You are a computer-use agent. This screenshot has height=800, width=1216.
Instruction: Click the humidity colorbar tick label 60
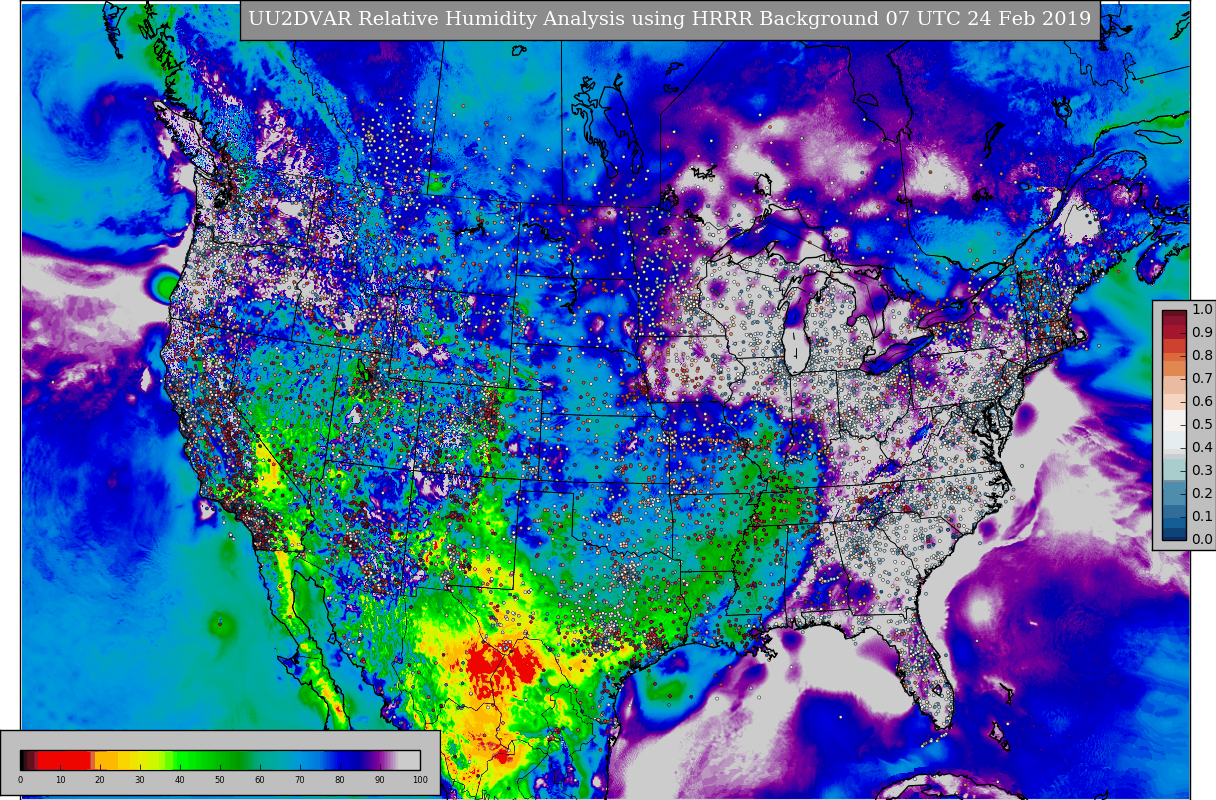[x=260, y=780]
